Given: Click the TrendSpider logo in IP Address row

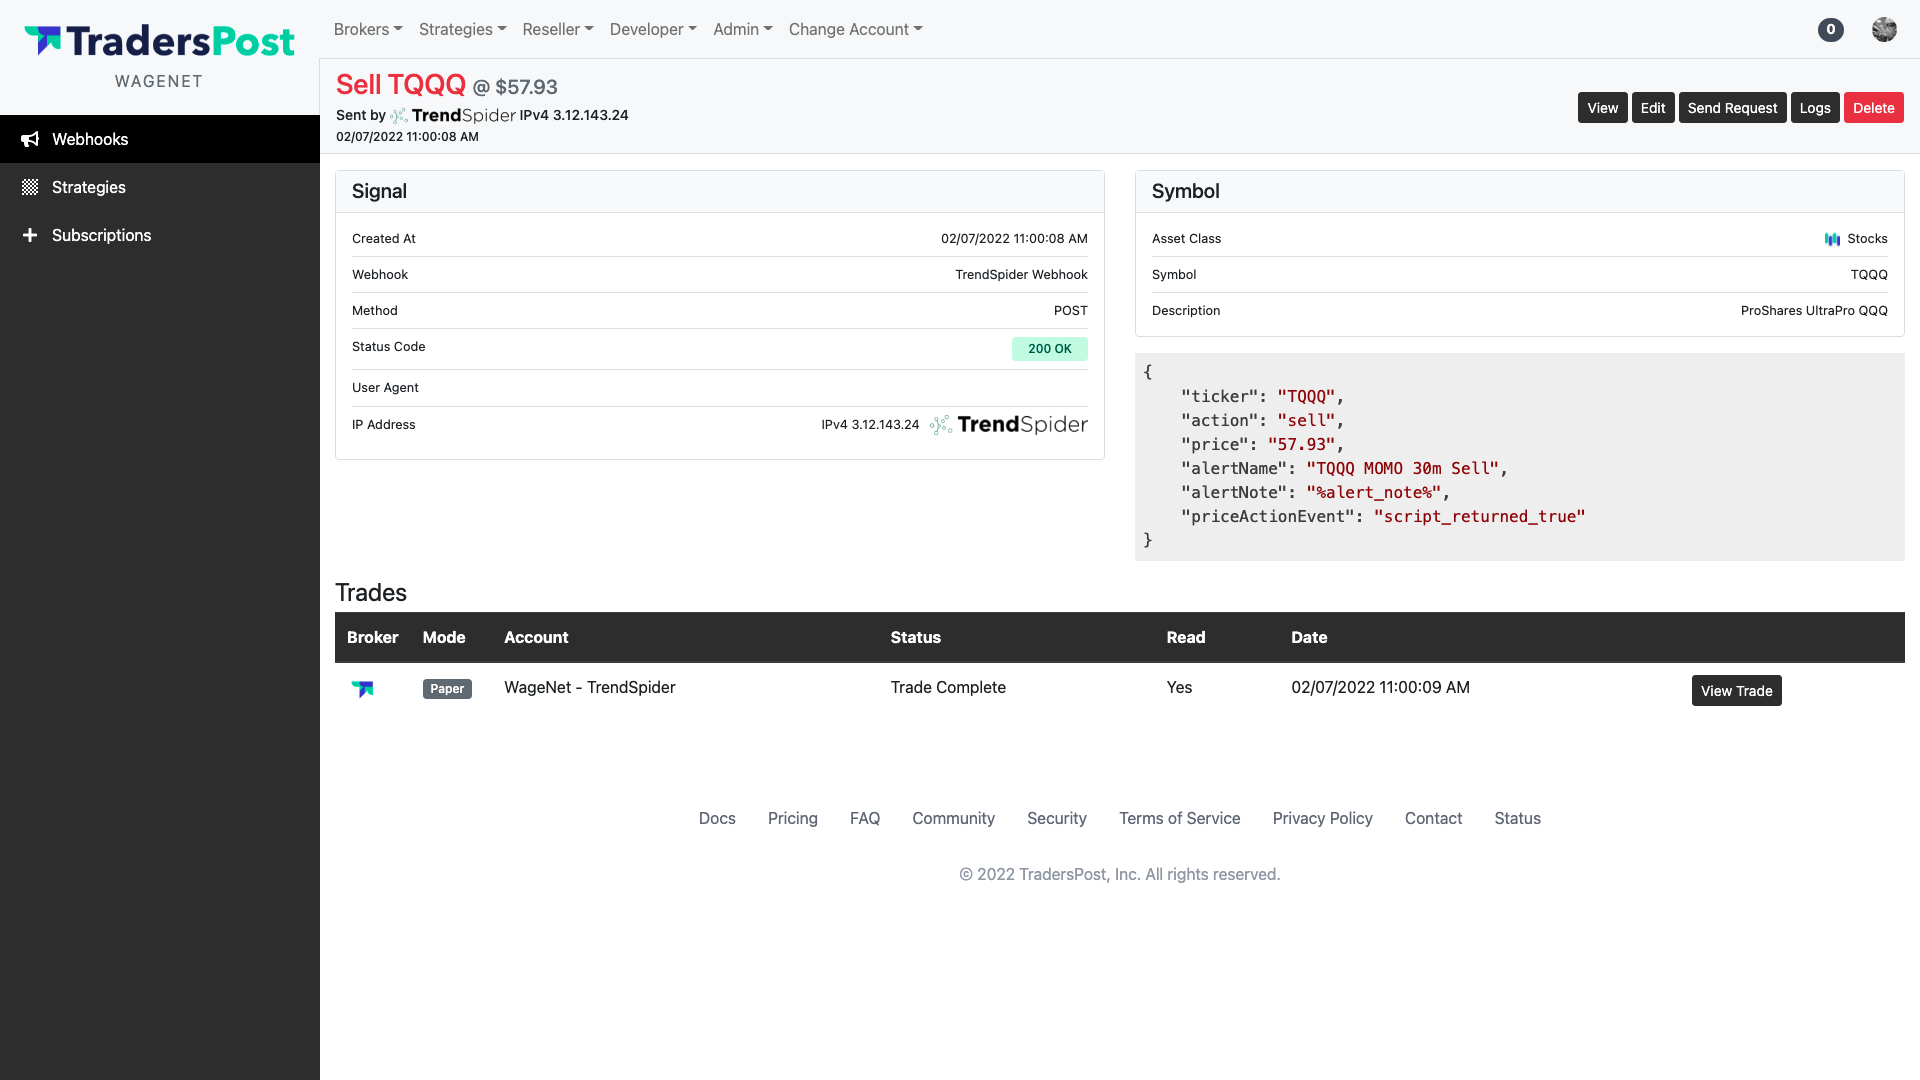Looking at the screenshot, I should (x=1008, y=424).
